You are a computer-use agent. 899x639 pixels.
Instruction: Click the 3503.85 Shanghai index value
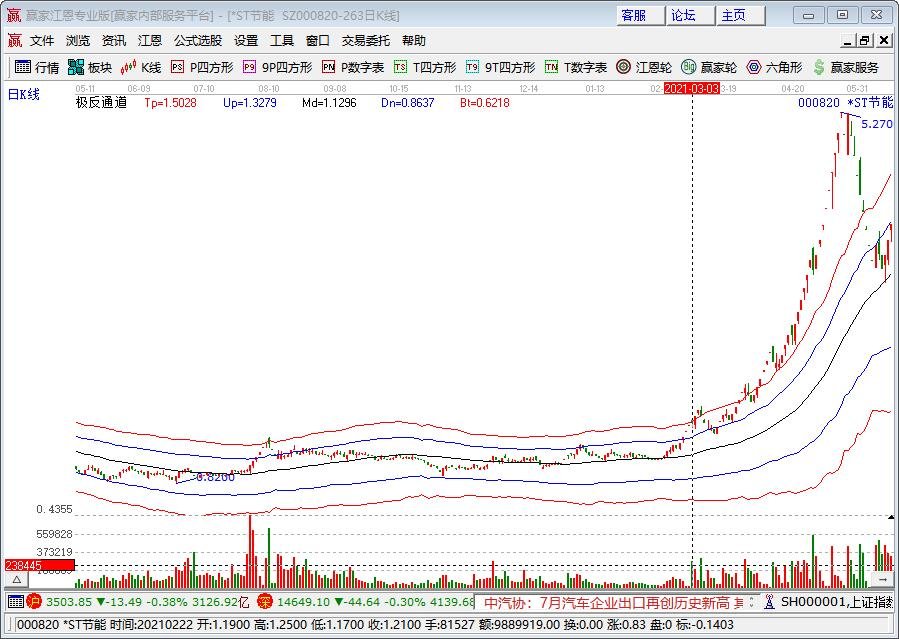(69, 602)
